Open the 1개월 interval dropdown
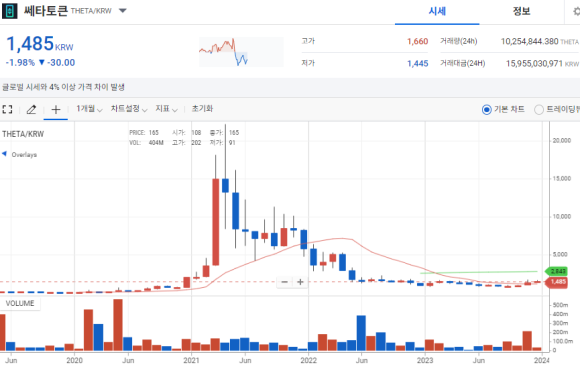Viewport: 580px width, 369px height. pos(89,109)
